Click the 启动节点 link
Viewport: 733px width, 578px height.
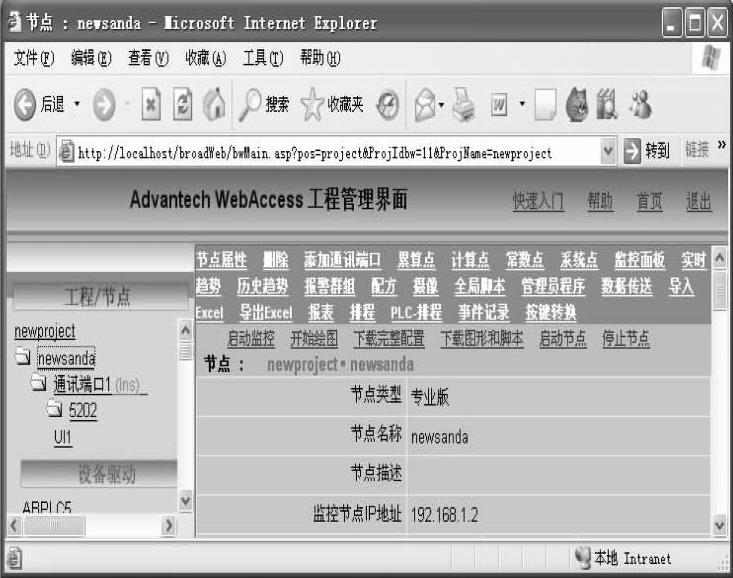click(x=563, y=338)
